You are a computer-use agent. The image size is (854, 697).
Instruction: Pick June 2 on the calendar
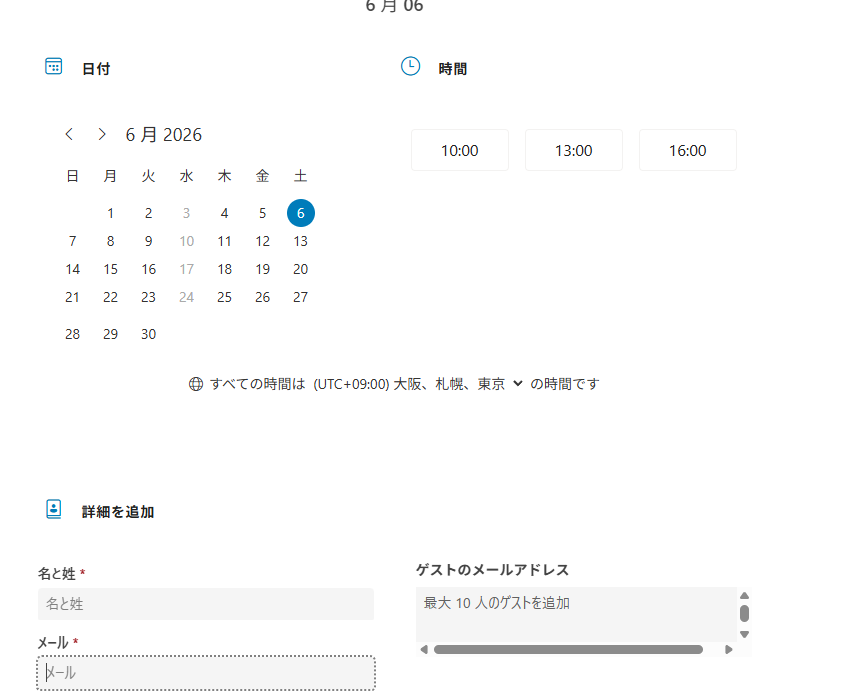coord(149,213)
